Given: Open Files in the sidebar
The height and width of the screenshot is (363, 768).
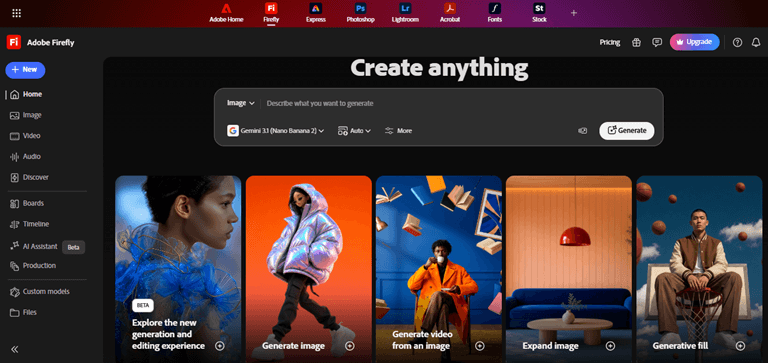Looking at the screenshot, I should coord(24,313).
